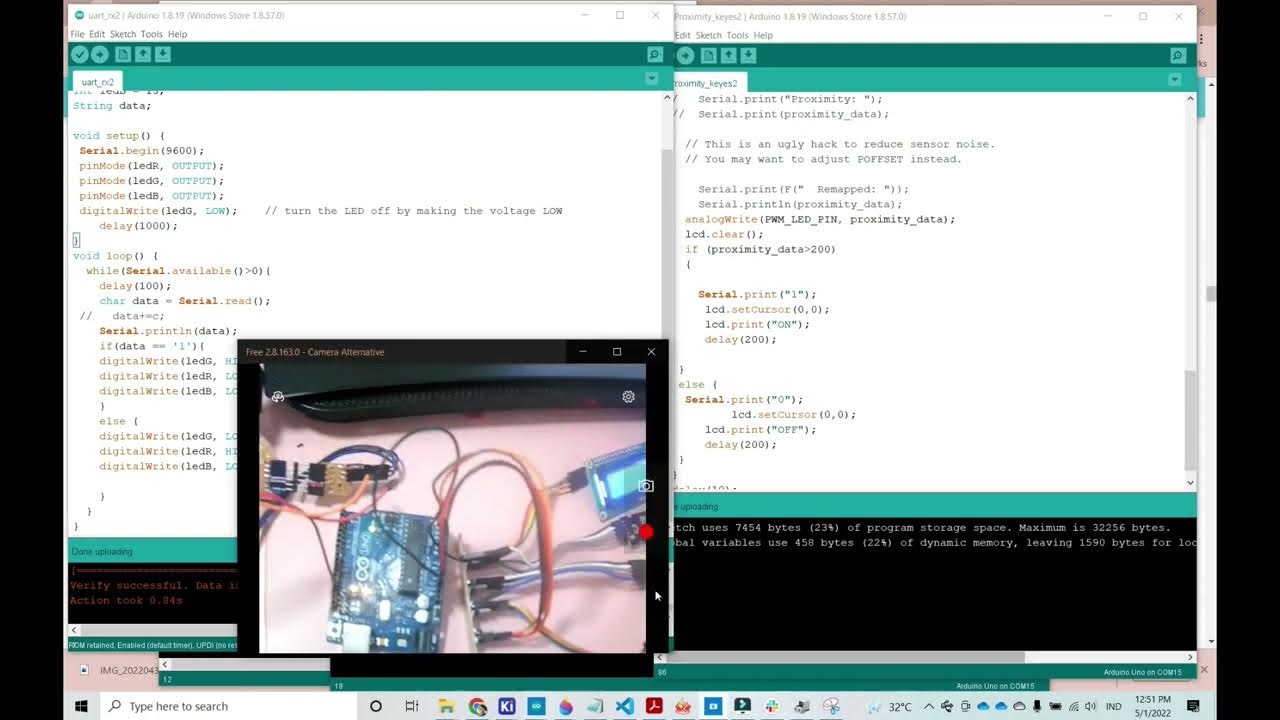1280x720 pixels.
Task: Click 'void setup() {' line in uart_rx2
Action: pos(119,136)
